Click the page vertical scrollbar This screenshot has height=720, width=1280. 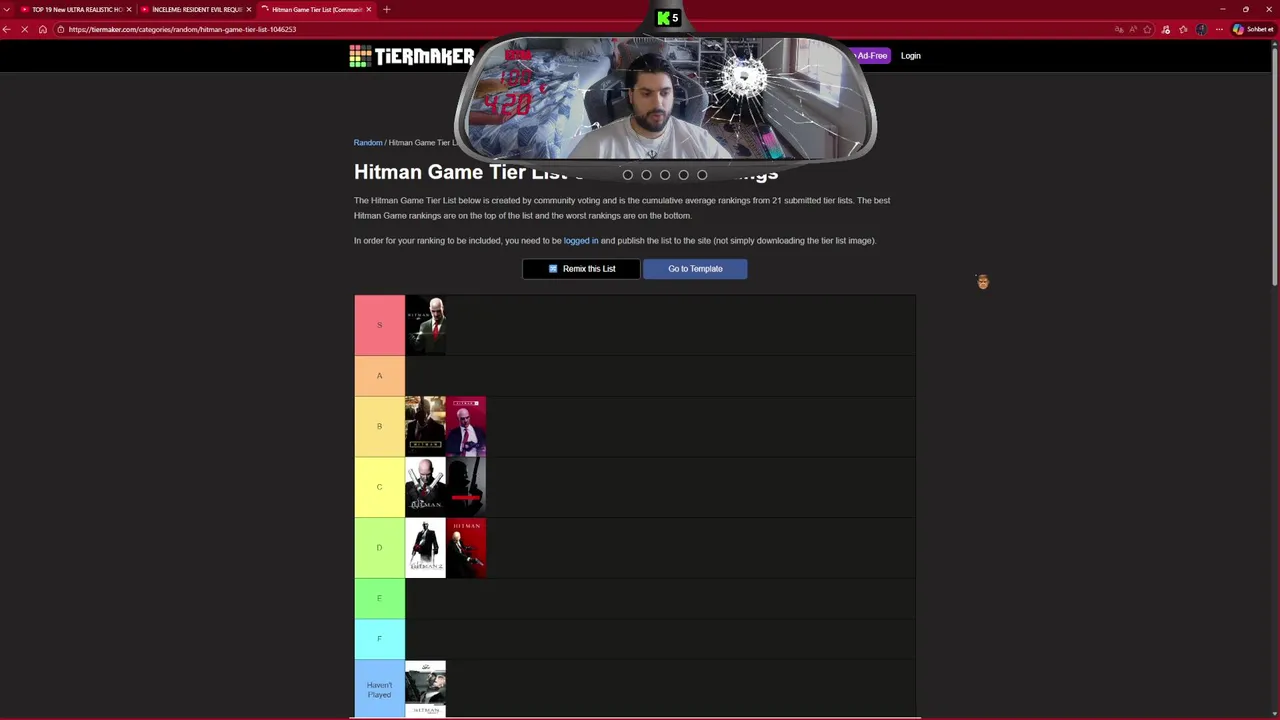[x=1274, y=165]
